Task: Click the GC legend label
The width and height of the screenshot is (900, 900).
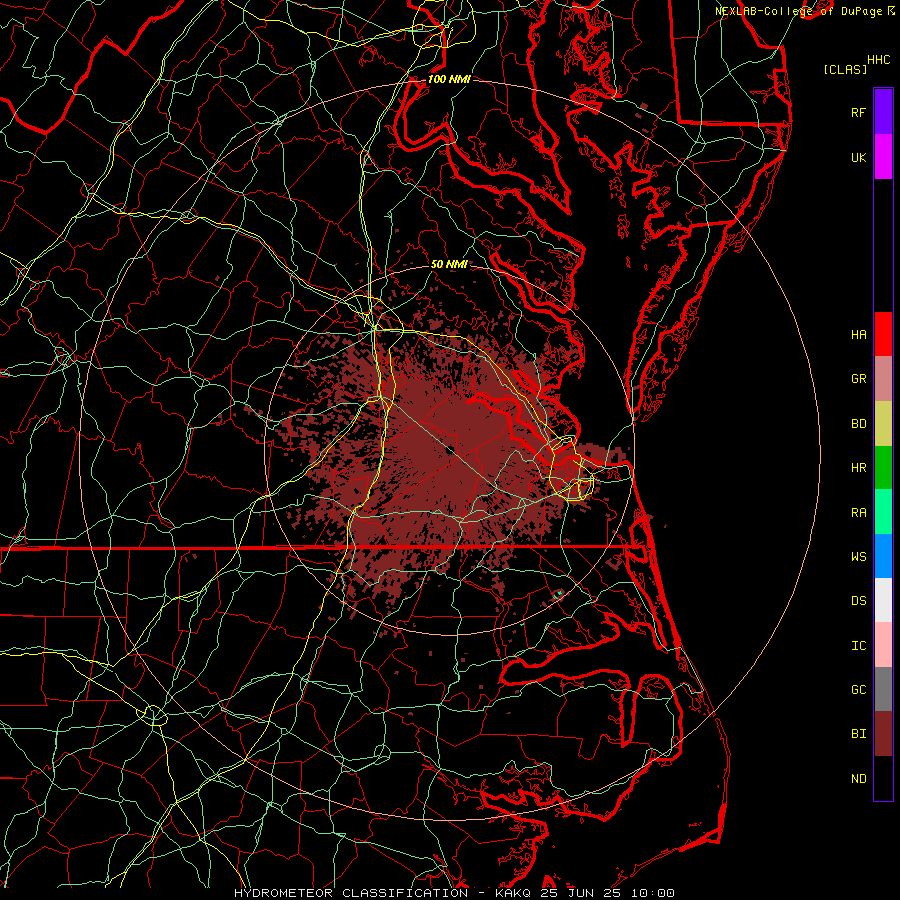Action: pos(858,690)
